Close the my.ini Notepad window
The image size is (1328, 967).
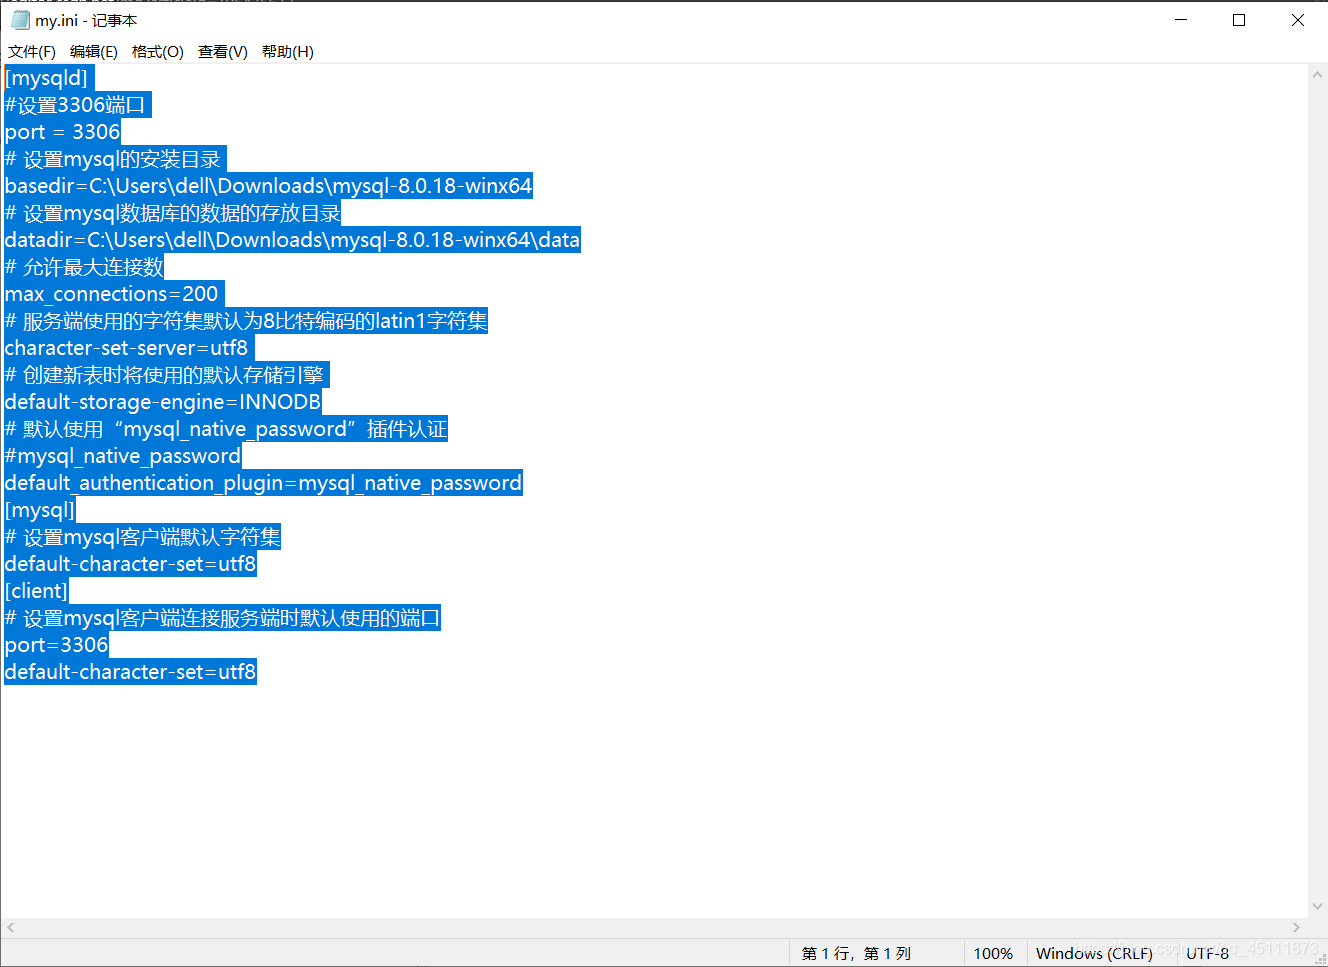click(1298, 20)
